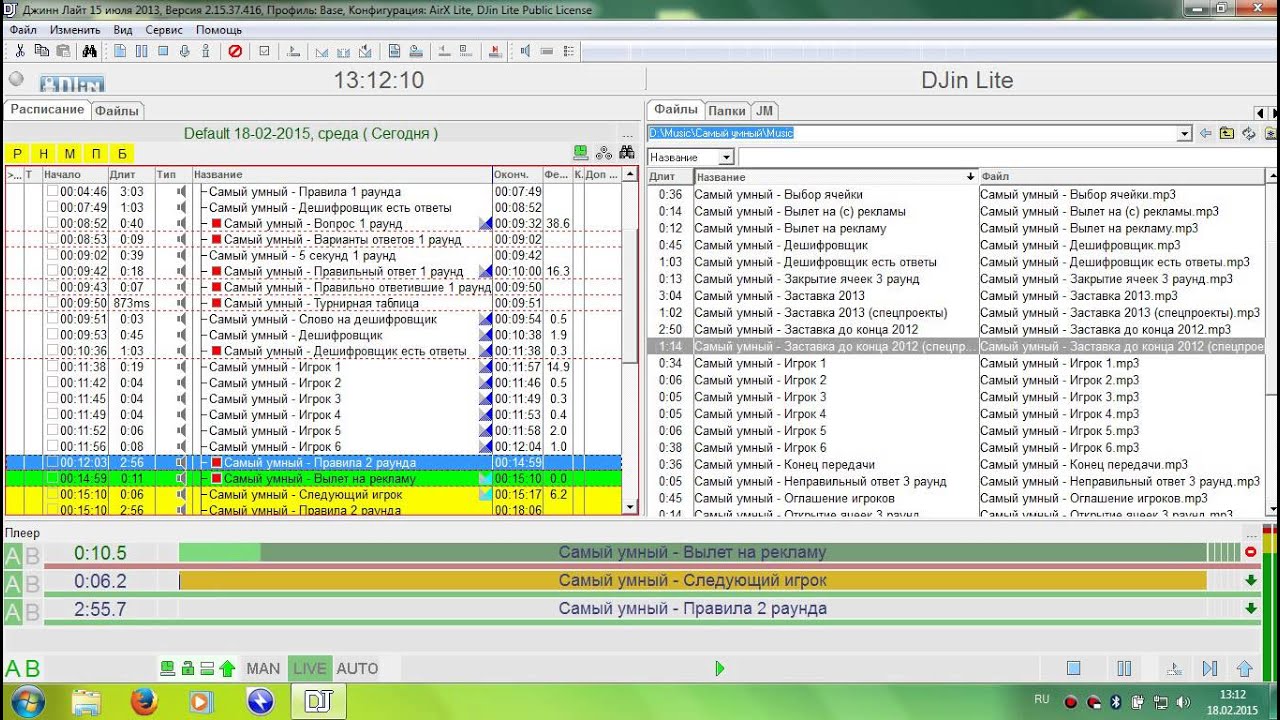Open the Windows Start menu
The width and height of the screenshot is (1280, 720).
(x=27, y=701)
